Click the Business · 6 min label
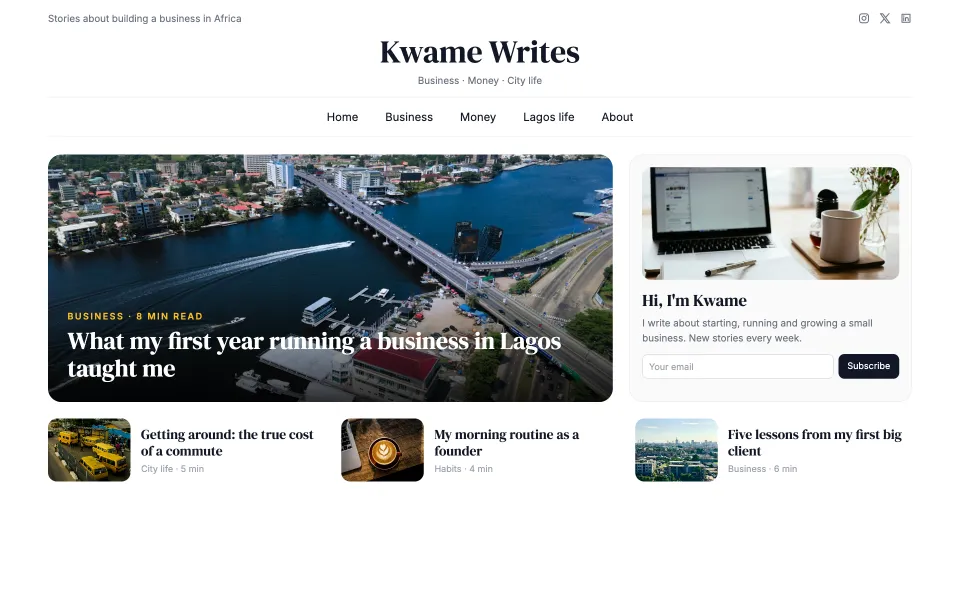 pyautogui.click(x=762, y=469)
